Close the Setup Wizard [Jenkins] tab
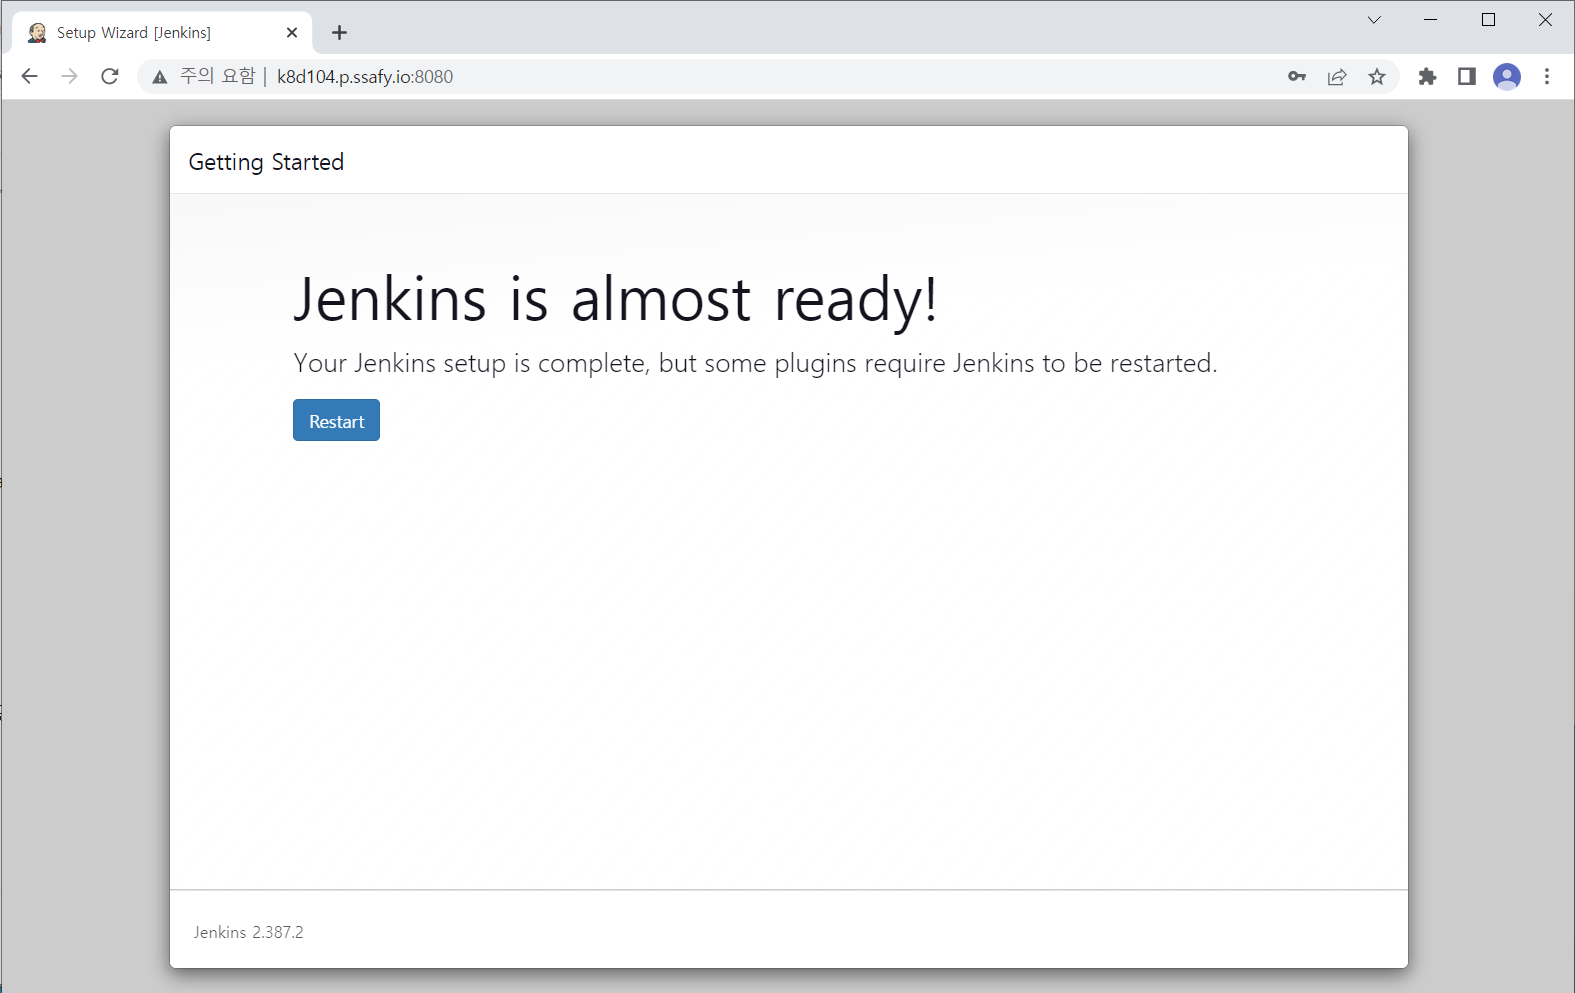The height and width of the screenshot is (993, 1575). pyautogui.click(x=292, y=33)
